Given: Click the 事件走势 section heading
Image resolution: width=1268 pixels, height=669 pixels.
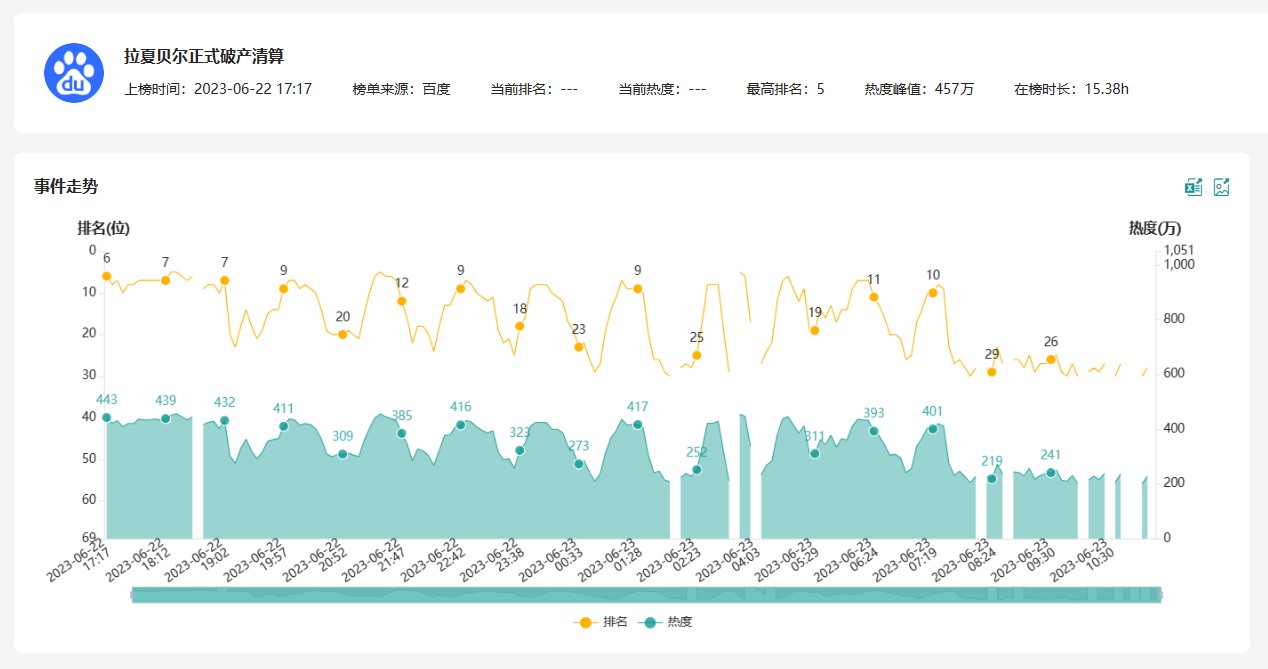Looking at the screenshot, I should 66,187.
